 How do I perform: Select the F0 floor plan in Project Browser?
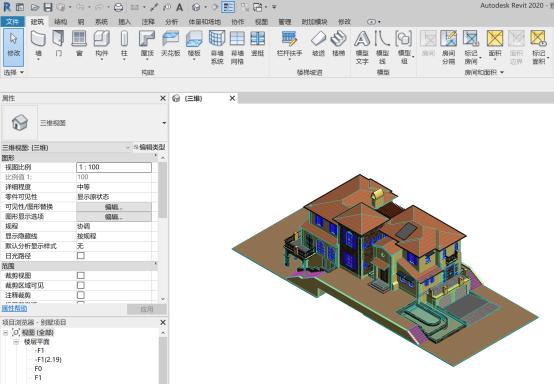pos(38,368)
